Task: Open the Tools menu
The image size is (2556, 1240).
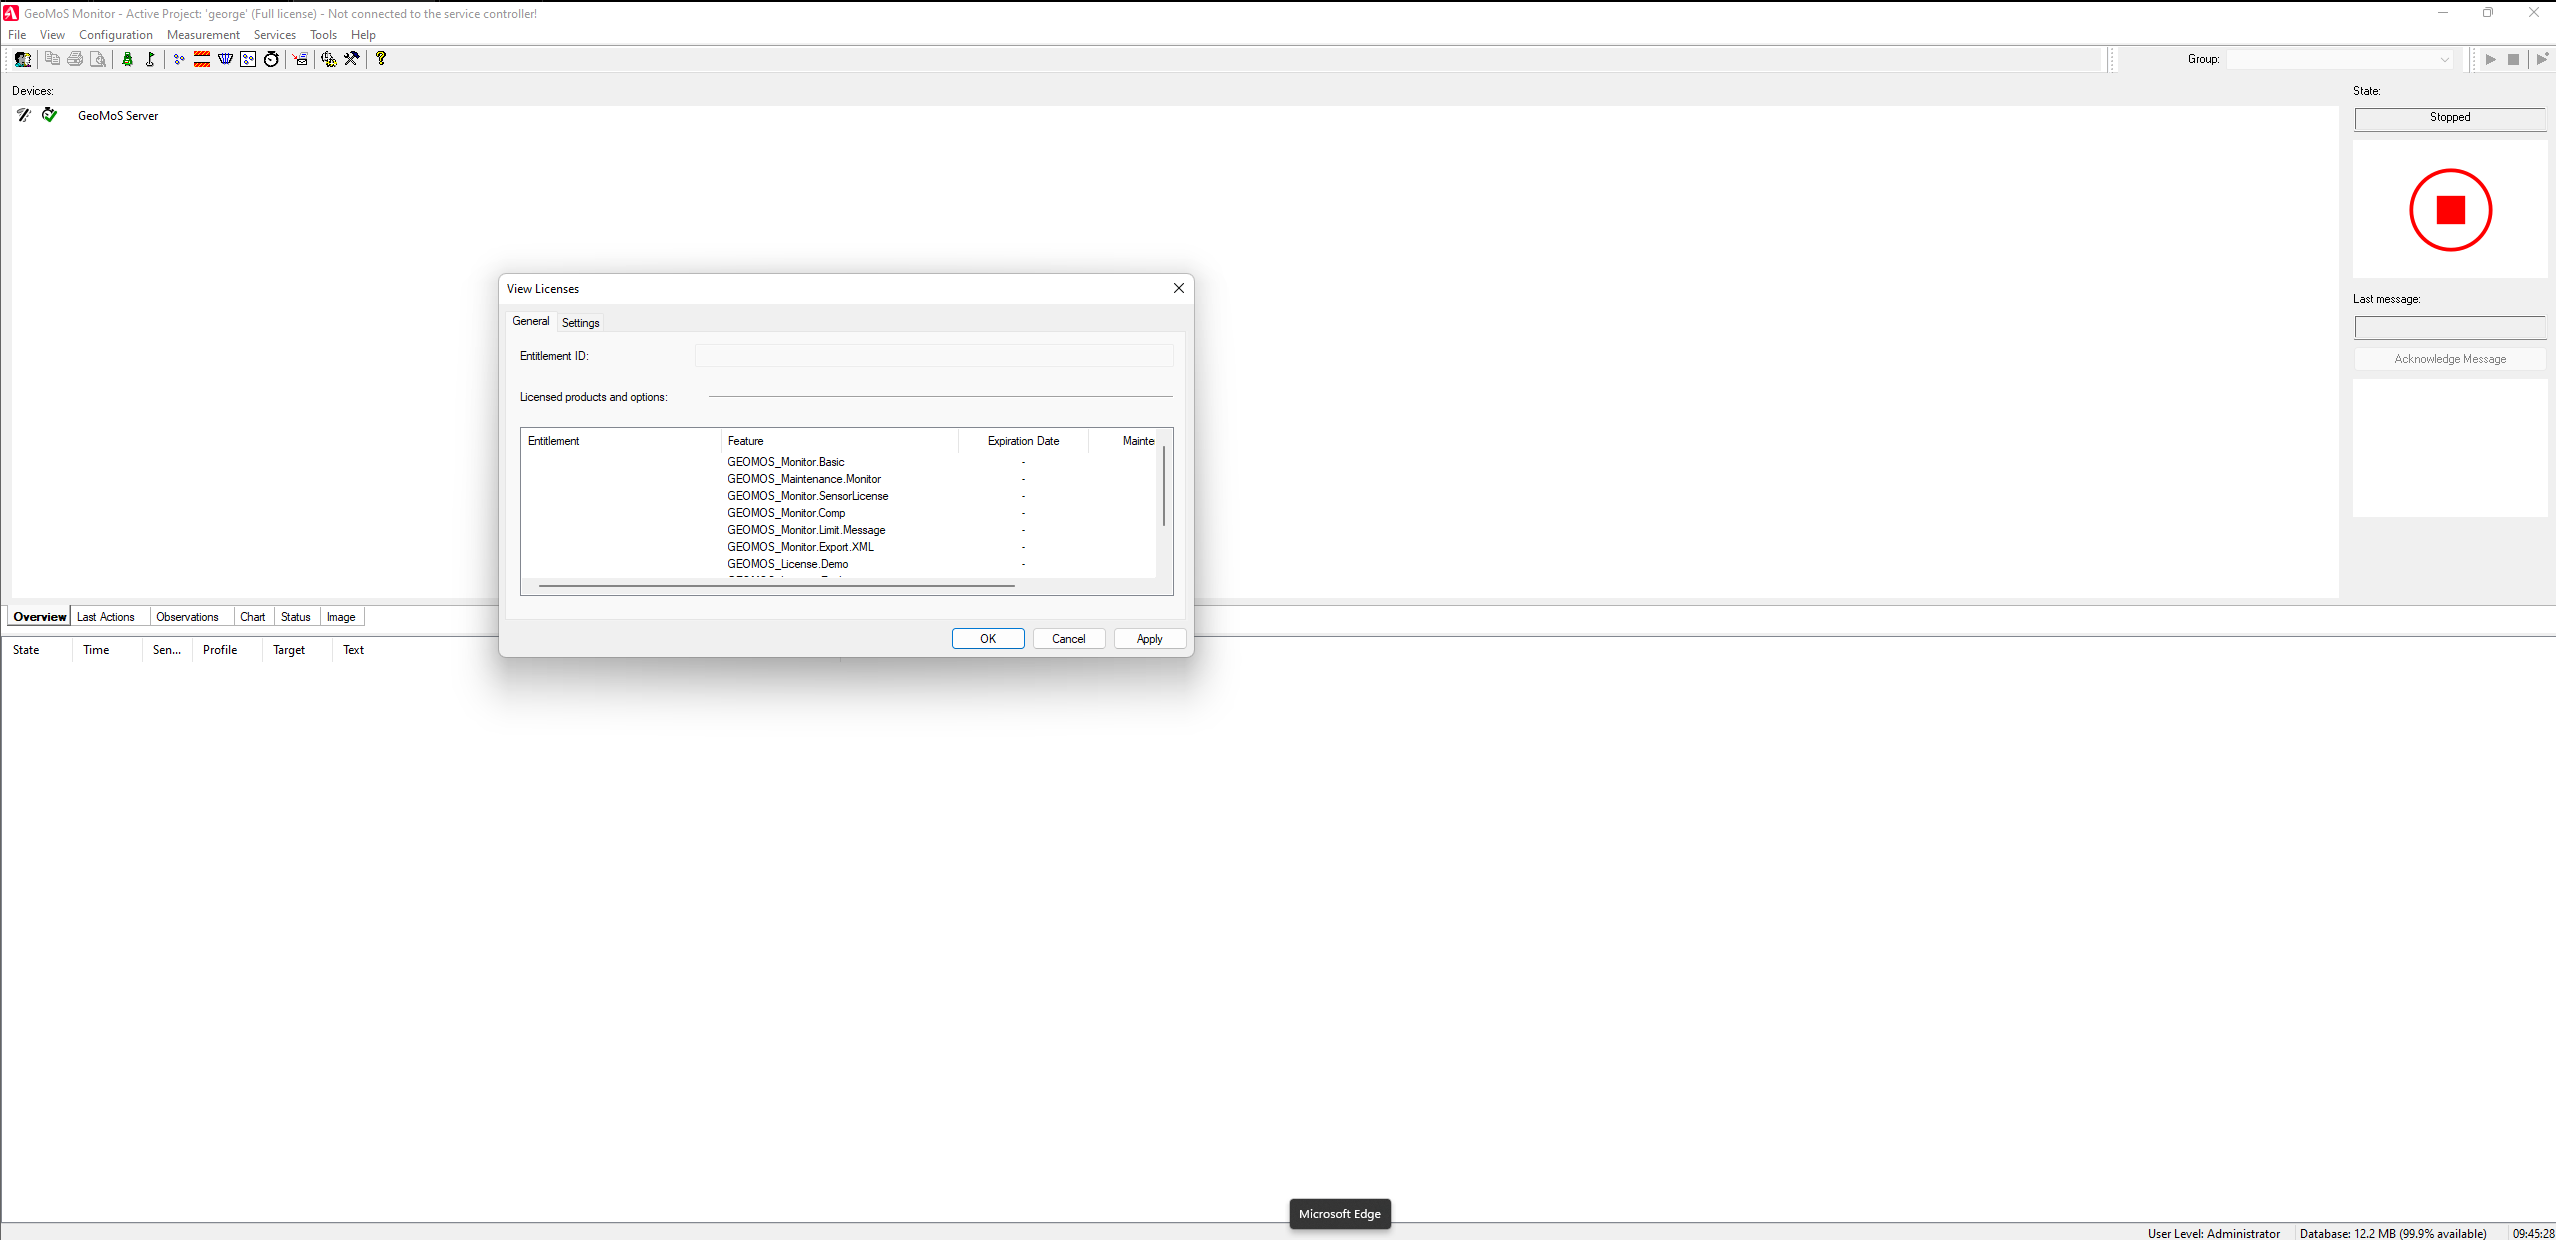Action: point(323,34)
